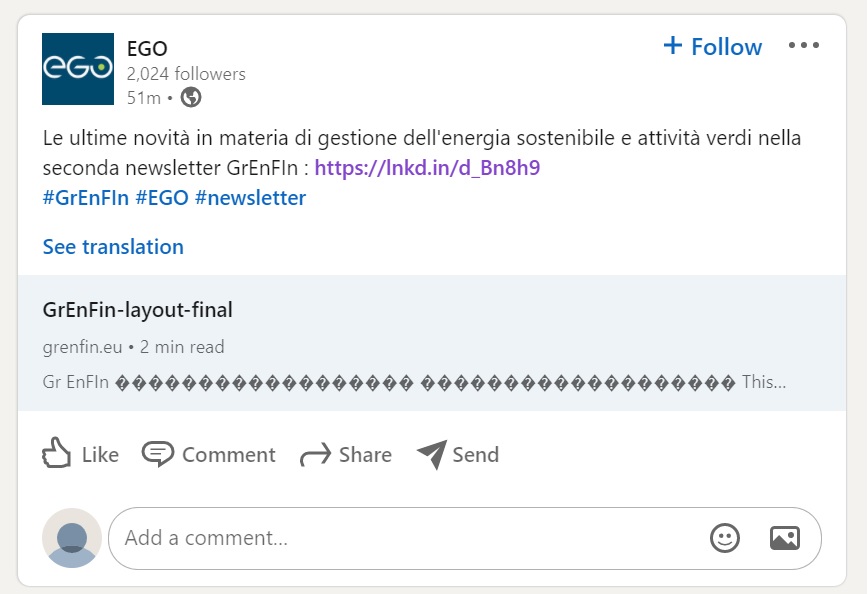Image resolution: width=868 pixels, height=594 pixels.
Task: Click the Send paper plane icon
Action: coord(432,454)
